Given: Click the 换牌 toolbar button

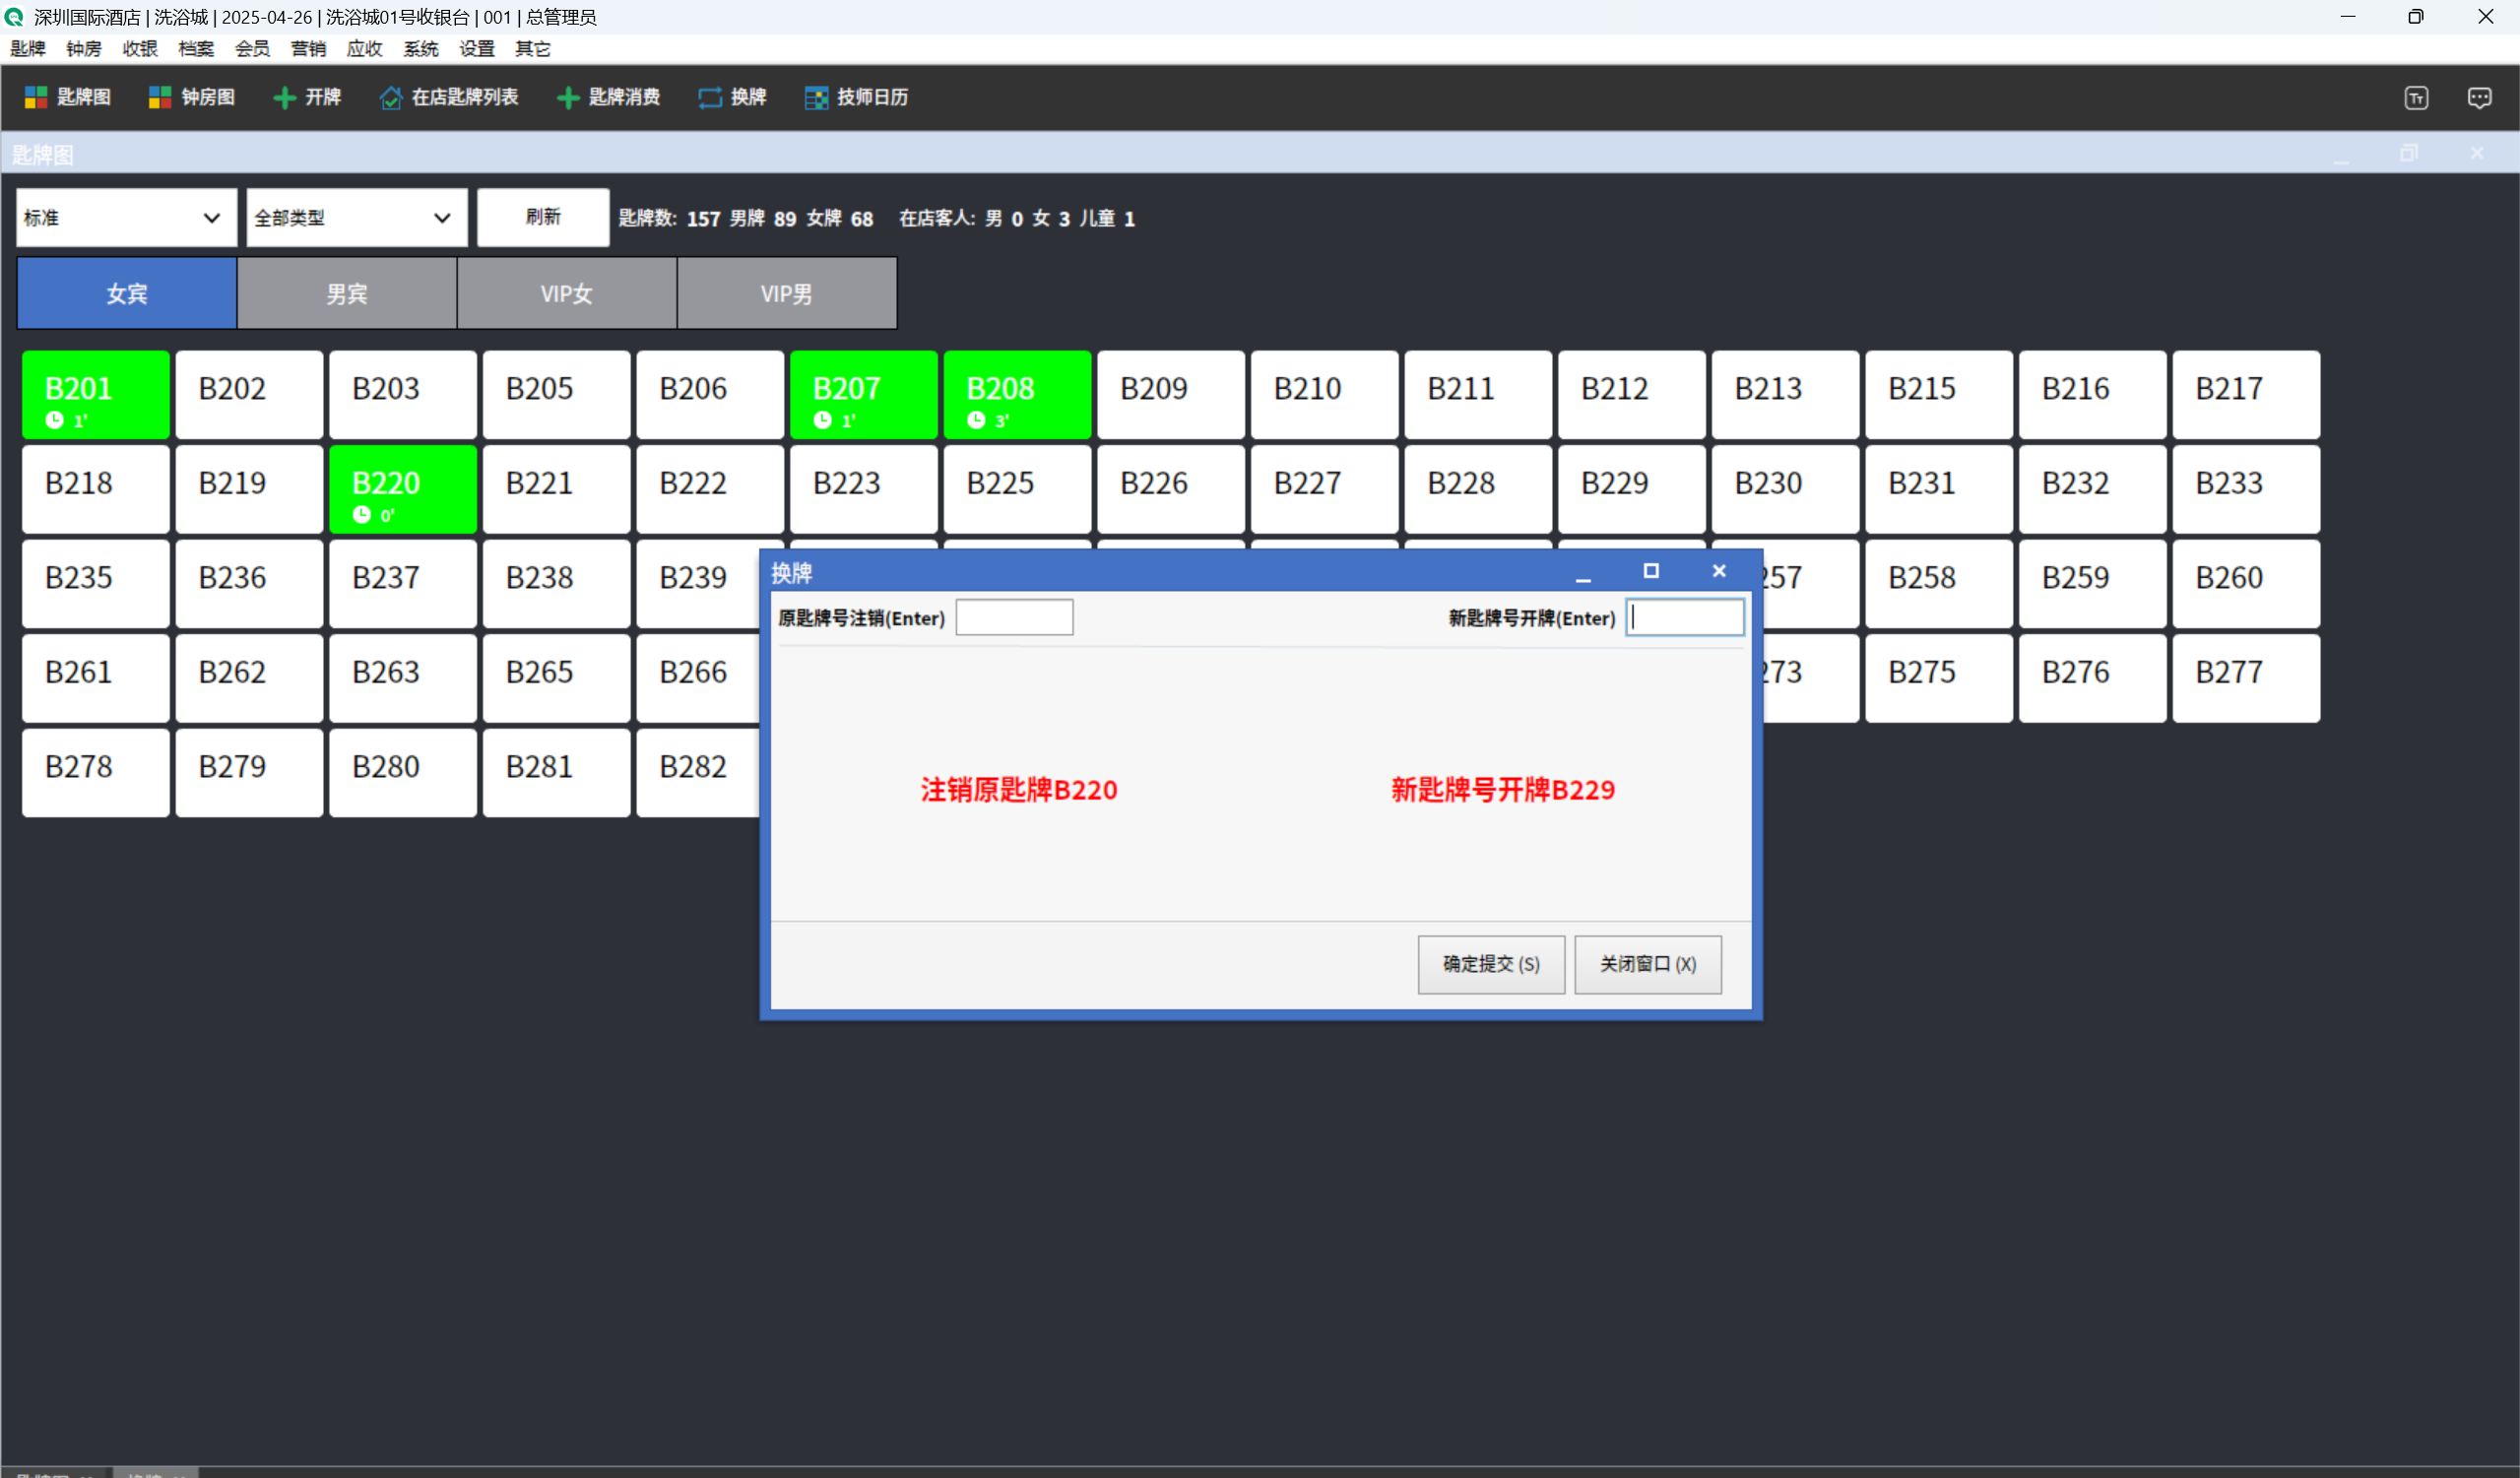Looking at the screenshot, I should 732,97.
